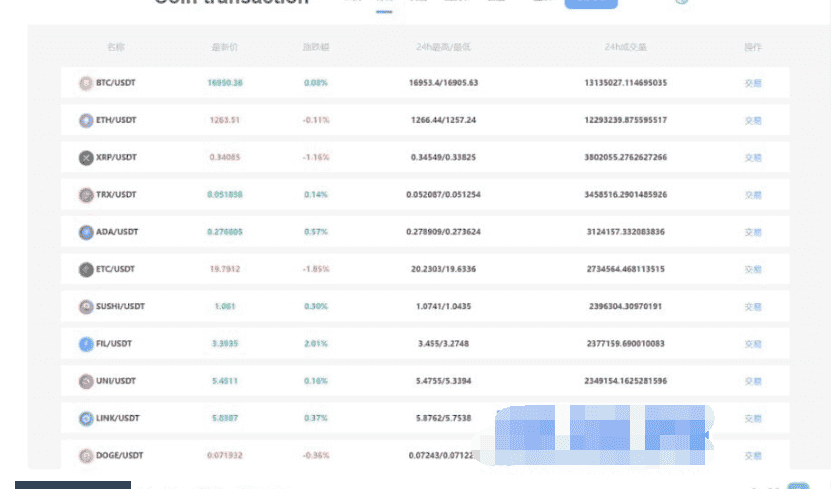Screen dimensions: 840x489
Task: Click the 0.37% change for LINK
Action: coord(316,418)
